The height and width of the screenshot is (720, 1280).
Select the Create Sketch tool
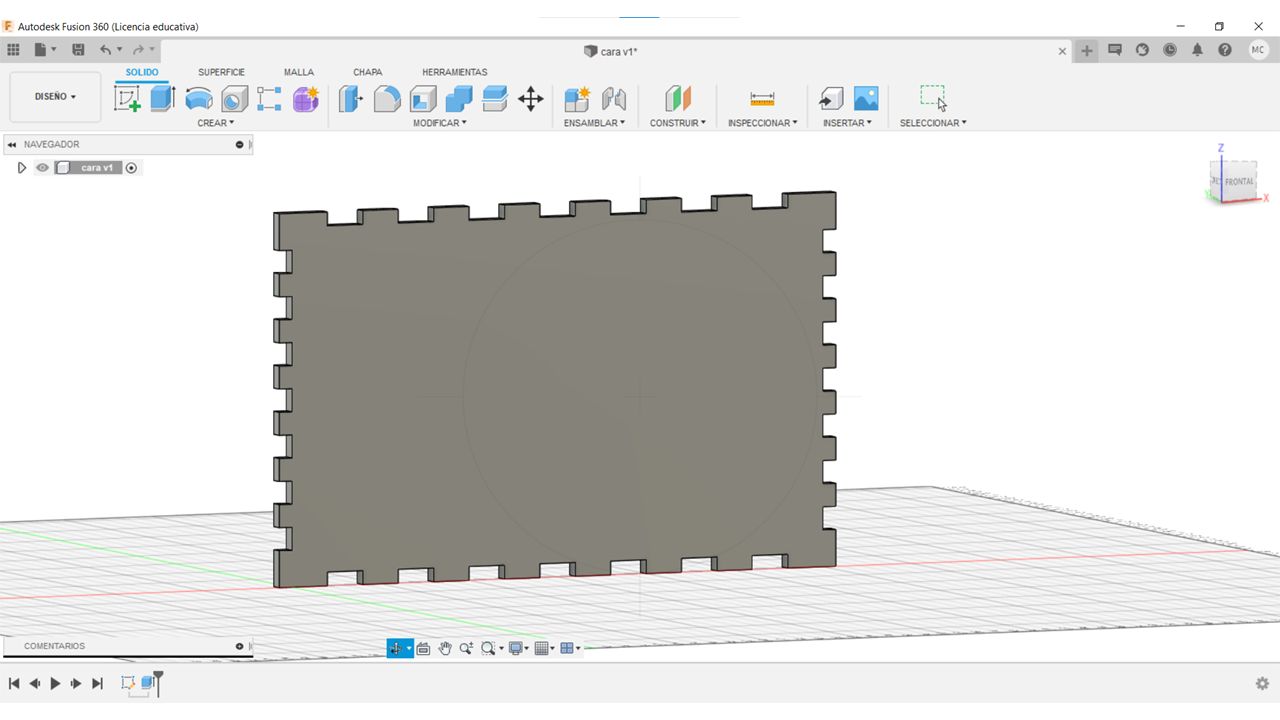click(x=127, y=98)
